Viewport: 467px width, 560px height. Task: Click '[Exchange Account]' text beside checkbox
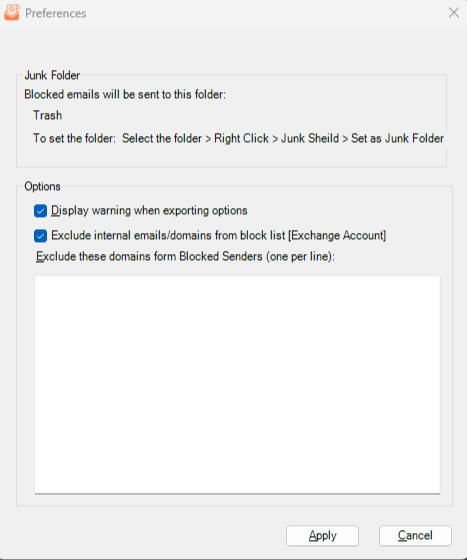tap(337, 235)
